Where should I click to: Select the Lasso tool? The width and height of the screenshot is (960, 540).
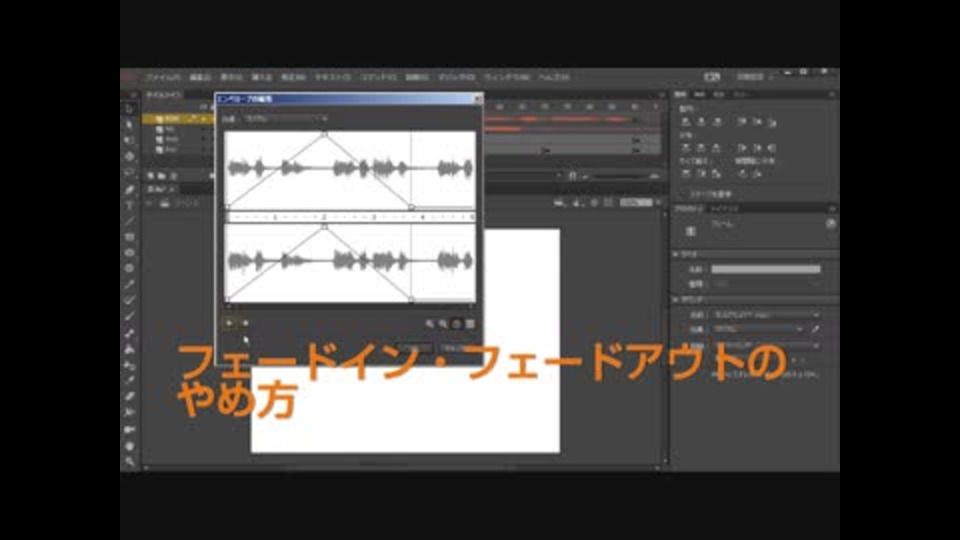[129, 173]
